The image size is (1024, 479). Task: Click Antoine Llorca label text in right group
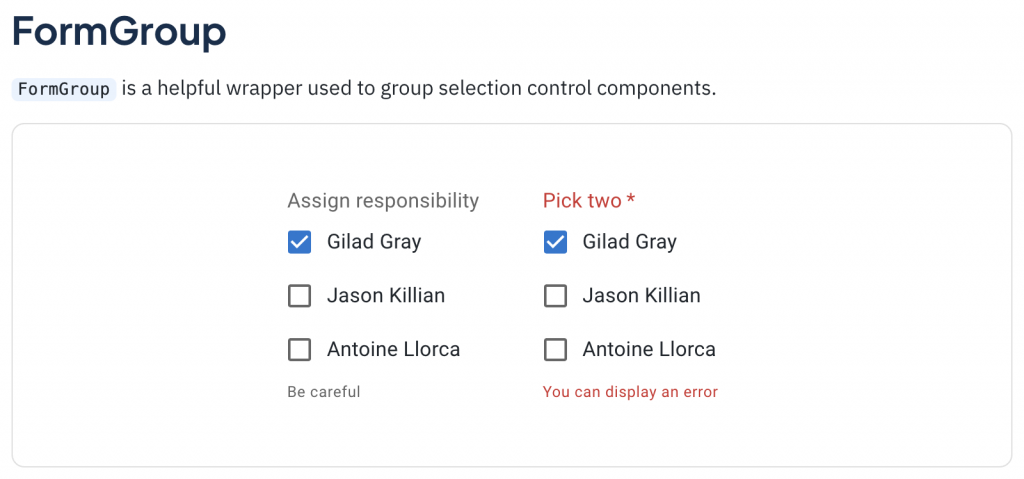pyautogui.click(x=649, y=350)
